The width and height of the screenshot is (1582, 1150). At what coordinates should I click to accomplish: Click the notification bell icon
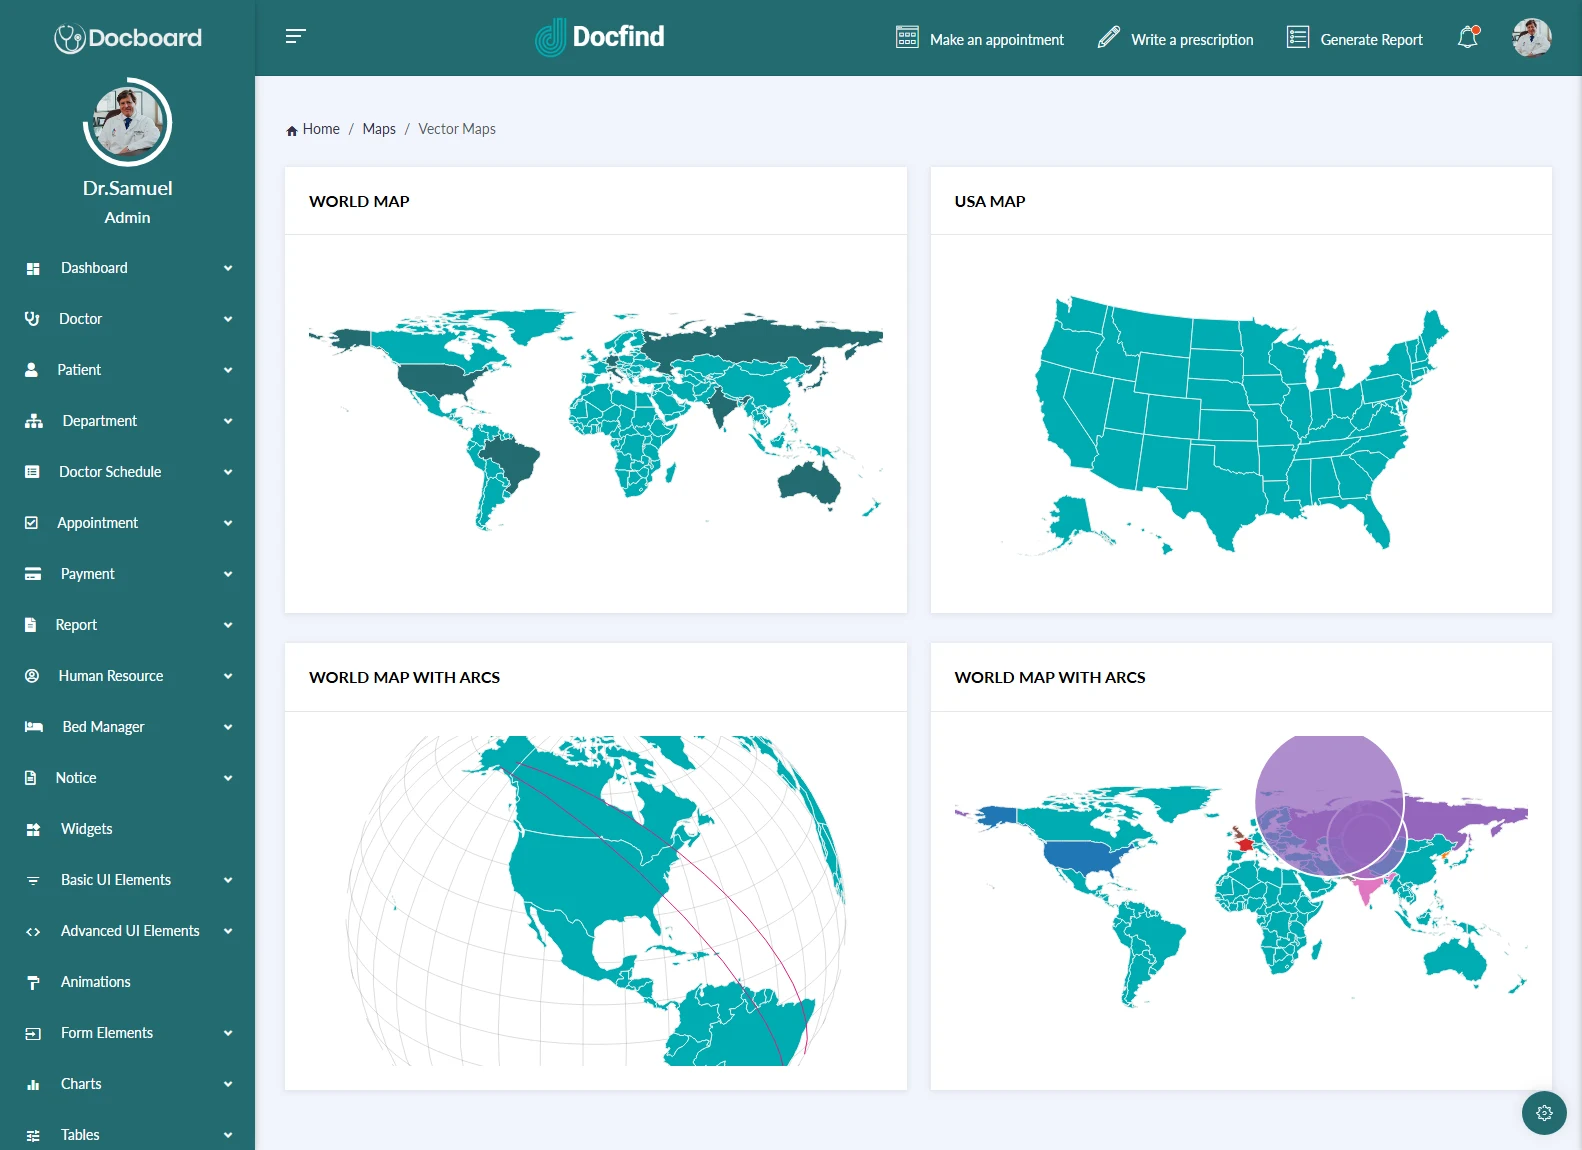tap(1467, 38)
